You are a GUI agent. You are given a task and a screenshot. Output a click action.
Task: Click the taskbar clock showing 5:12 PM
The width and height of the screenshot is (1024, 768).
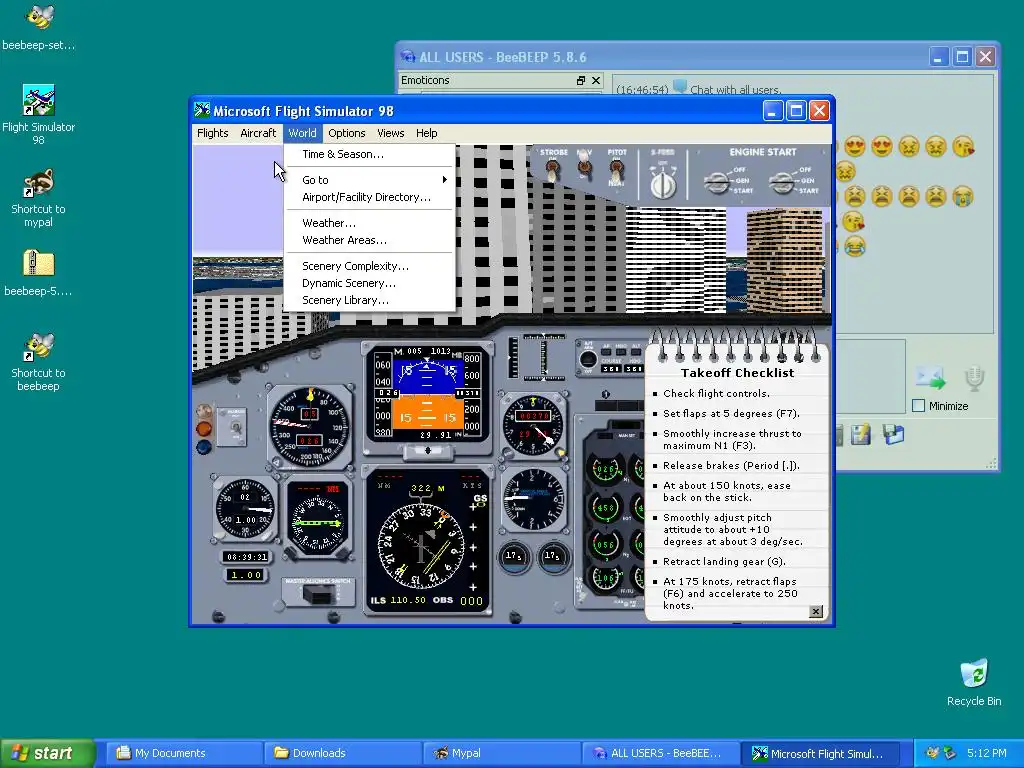coord(986,753)
